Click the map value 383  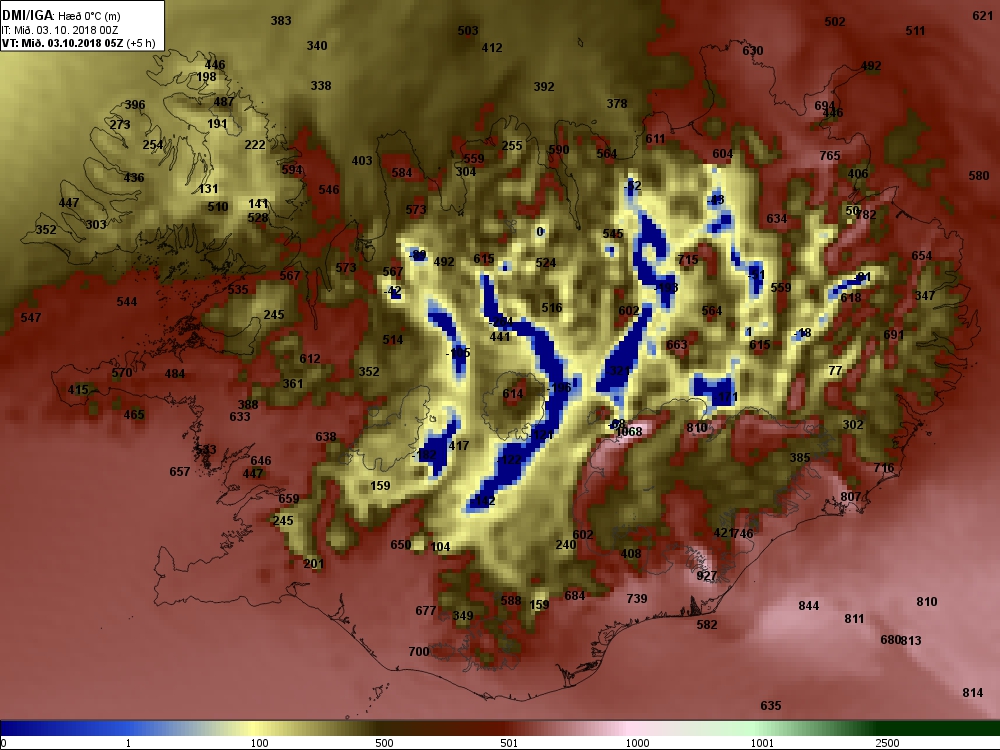click(x=281, y=20)
